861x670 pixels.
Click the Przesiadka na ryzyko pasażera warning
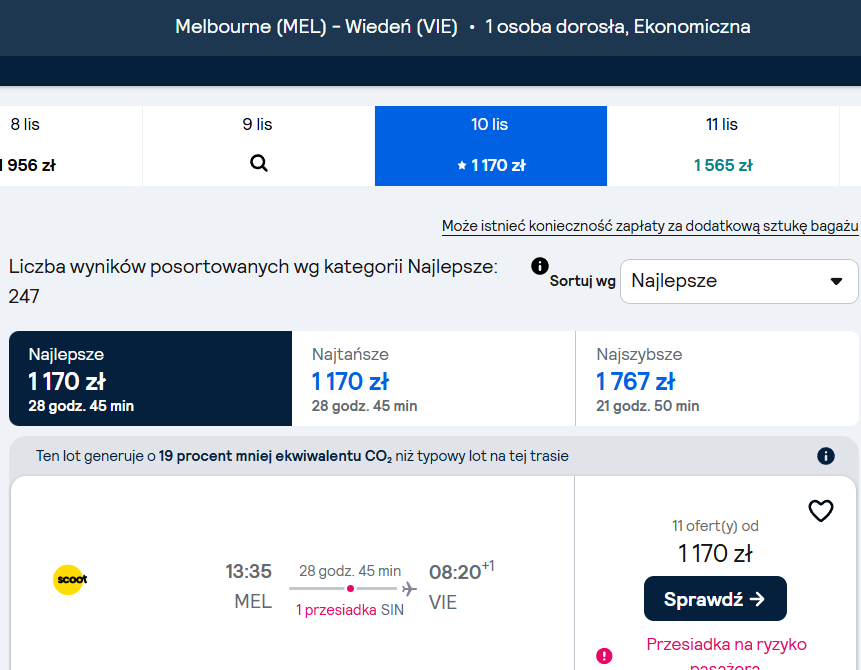[726, 655]
